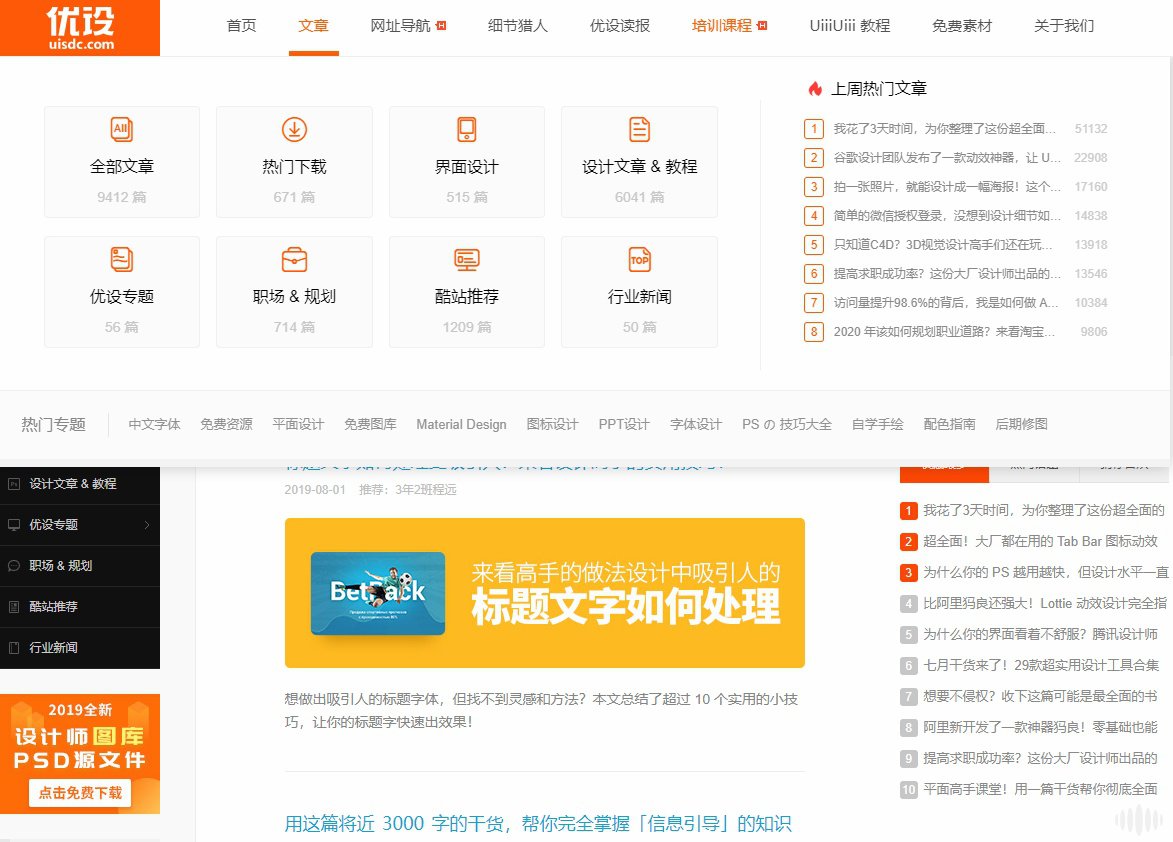Click the 酷站推荐 monitor icon in the grid
The height and width of the screenshot is (842, 1173).
coord(467,259)
